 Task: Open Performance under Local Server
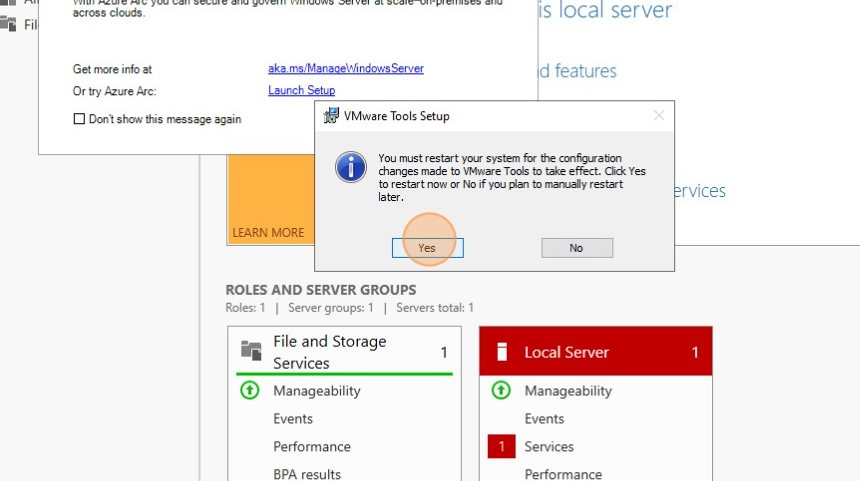point(563,474)
